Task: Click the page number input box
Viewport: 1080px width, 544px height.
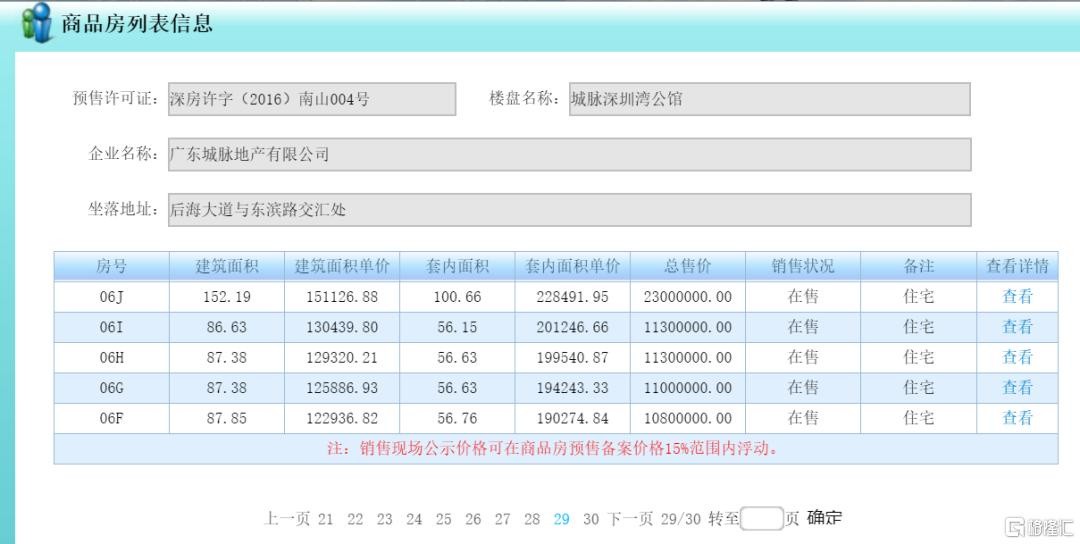Action: (x=762, y=518)
